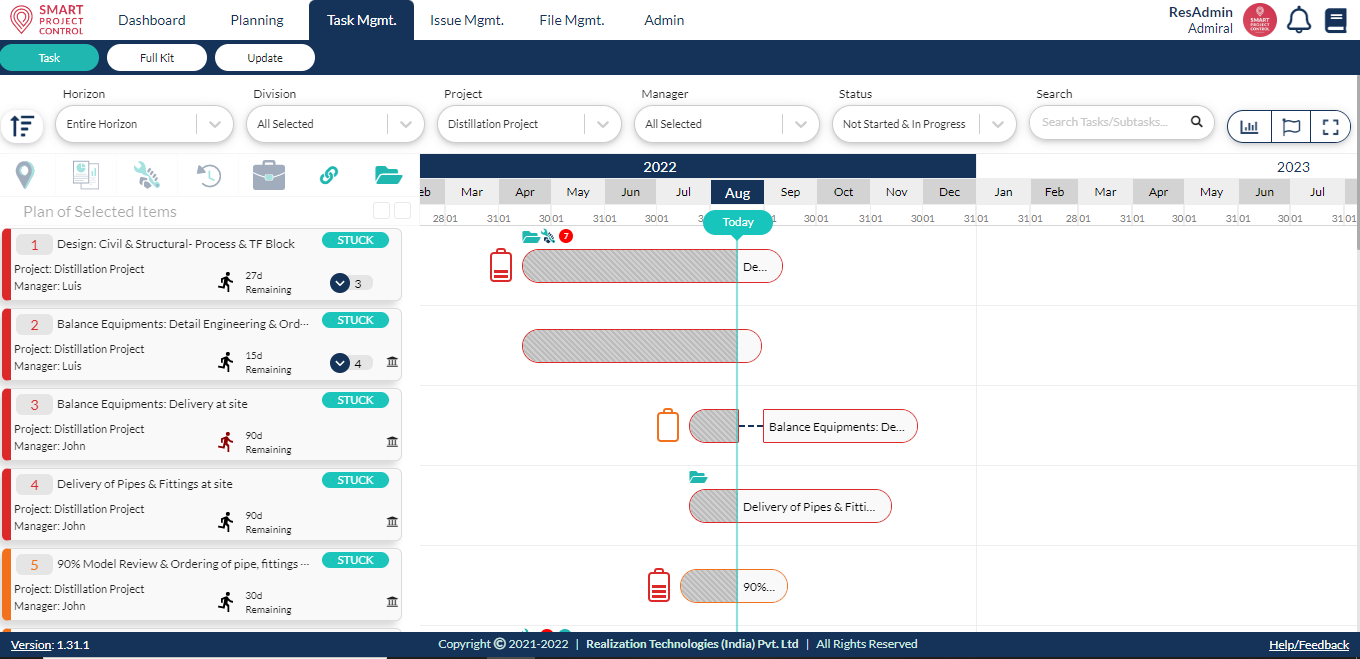Check the second box next to Plan of Selected Items

(x=401, y=211)
